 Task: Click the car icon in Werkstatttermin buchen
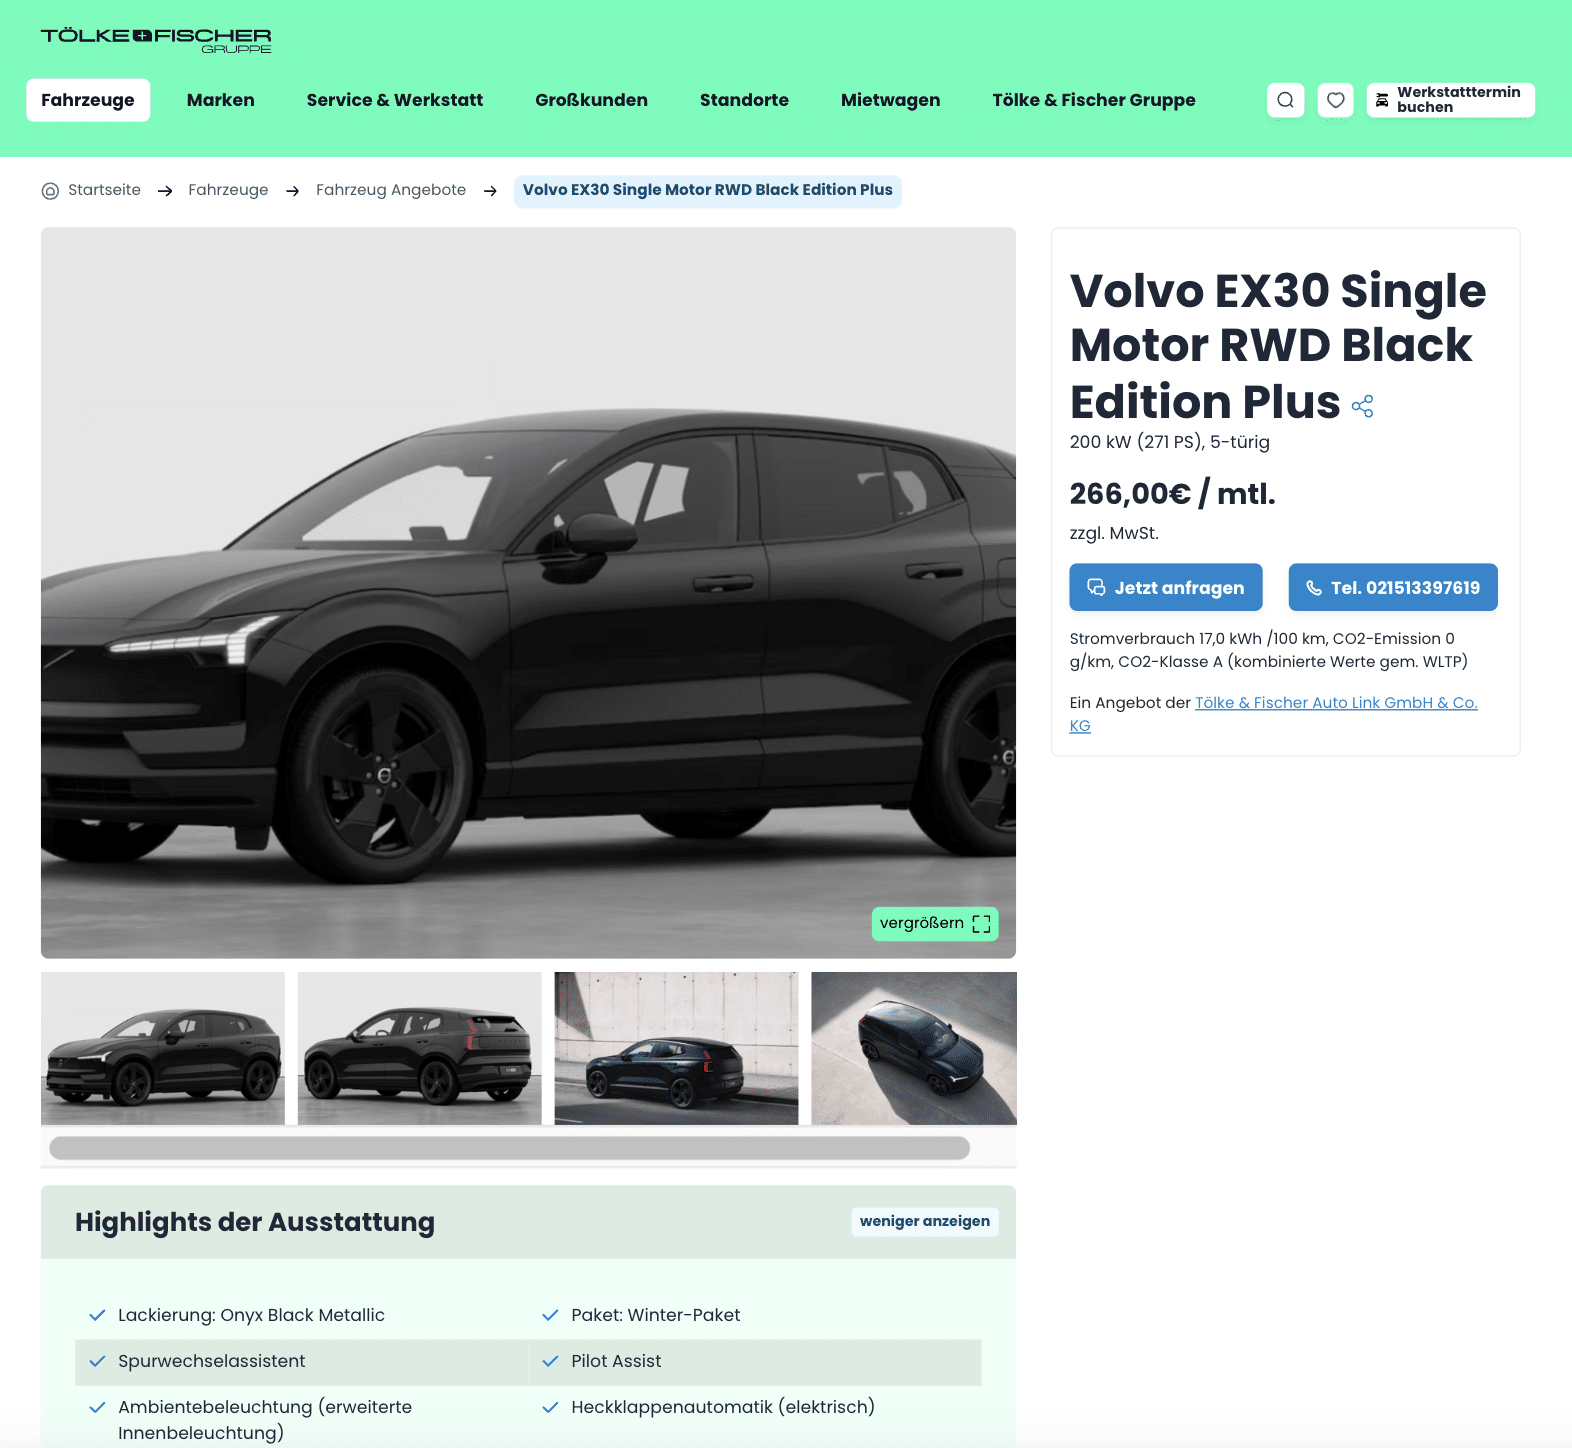point(1382,100)
